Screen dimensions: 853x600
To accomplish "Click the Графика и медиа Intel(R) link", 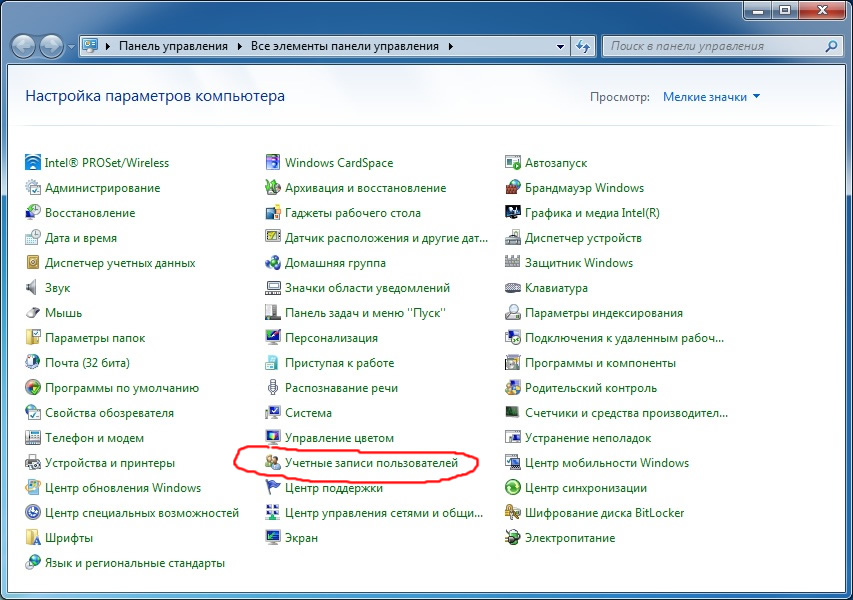I will coord(592,213).
